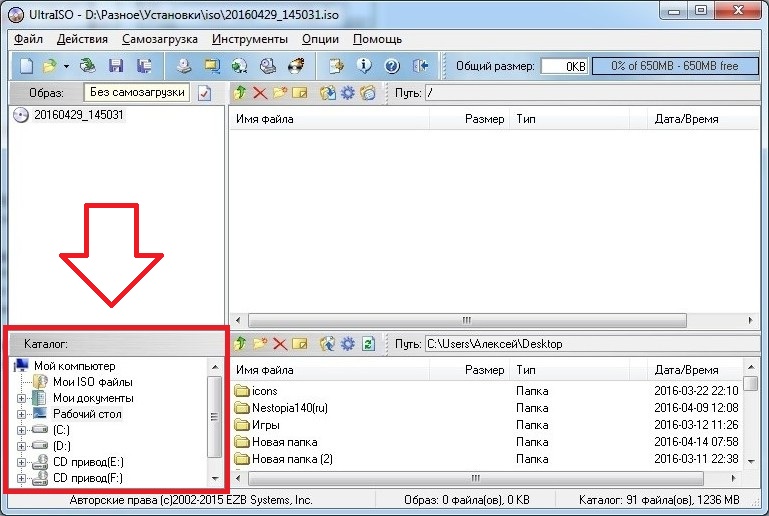Open dropdown arrow next to Open icon
The width and height of the screenshot is (769, 516).
[66, 66]
